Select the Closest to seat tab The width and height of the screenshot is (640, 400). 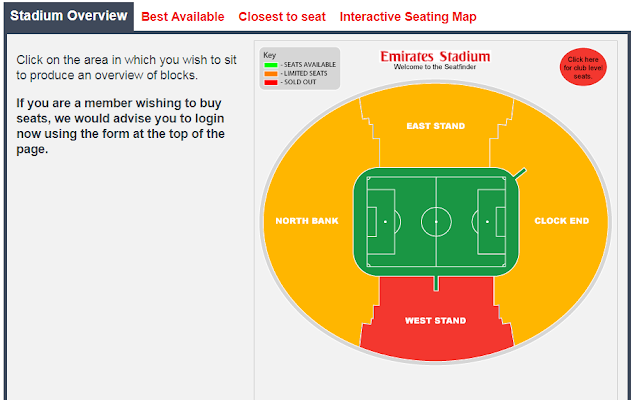tap(282, 17)
